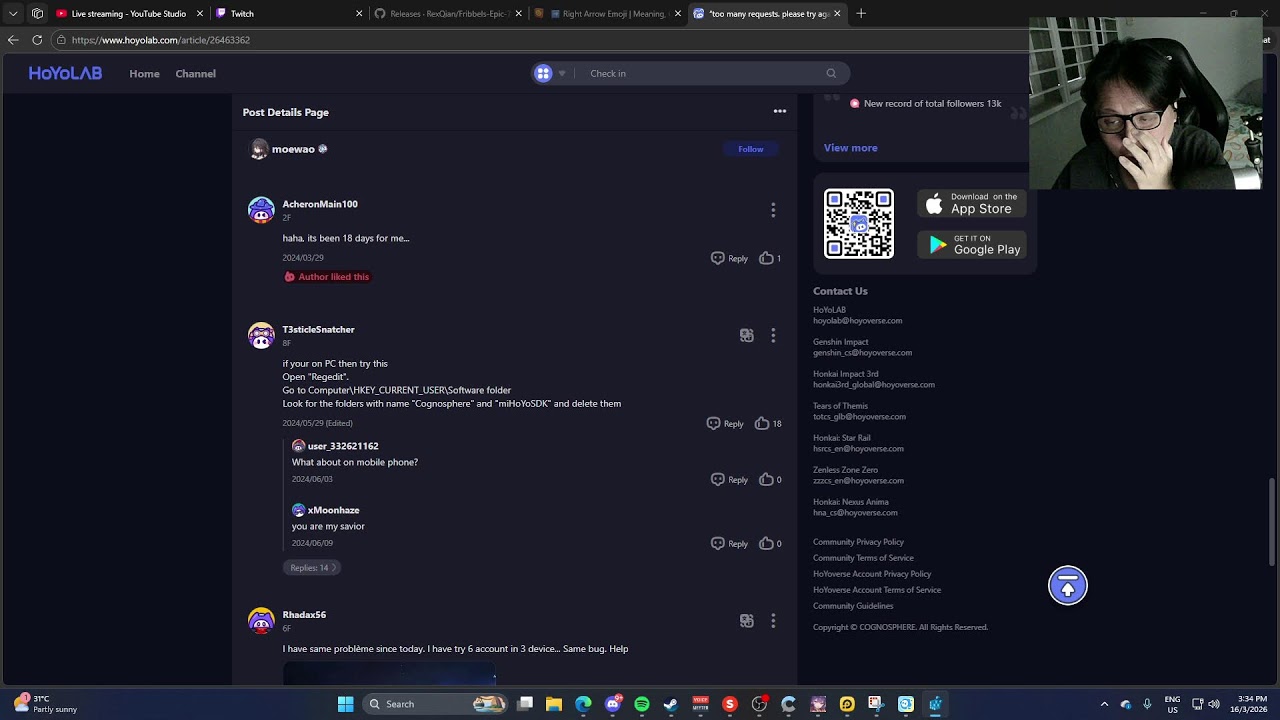Click the microphone tray icon
The height and width of the screenshot is (720, 1280).
pos(1147,704)
